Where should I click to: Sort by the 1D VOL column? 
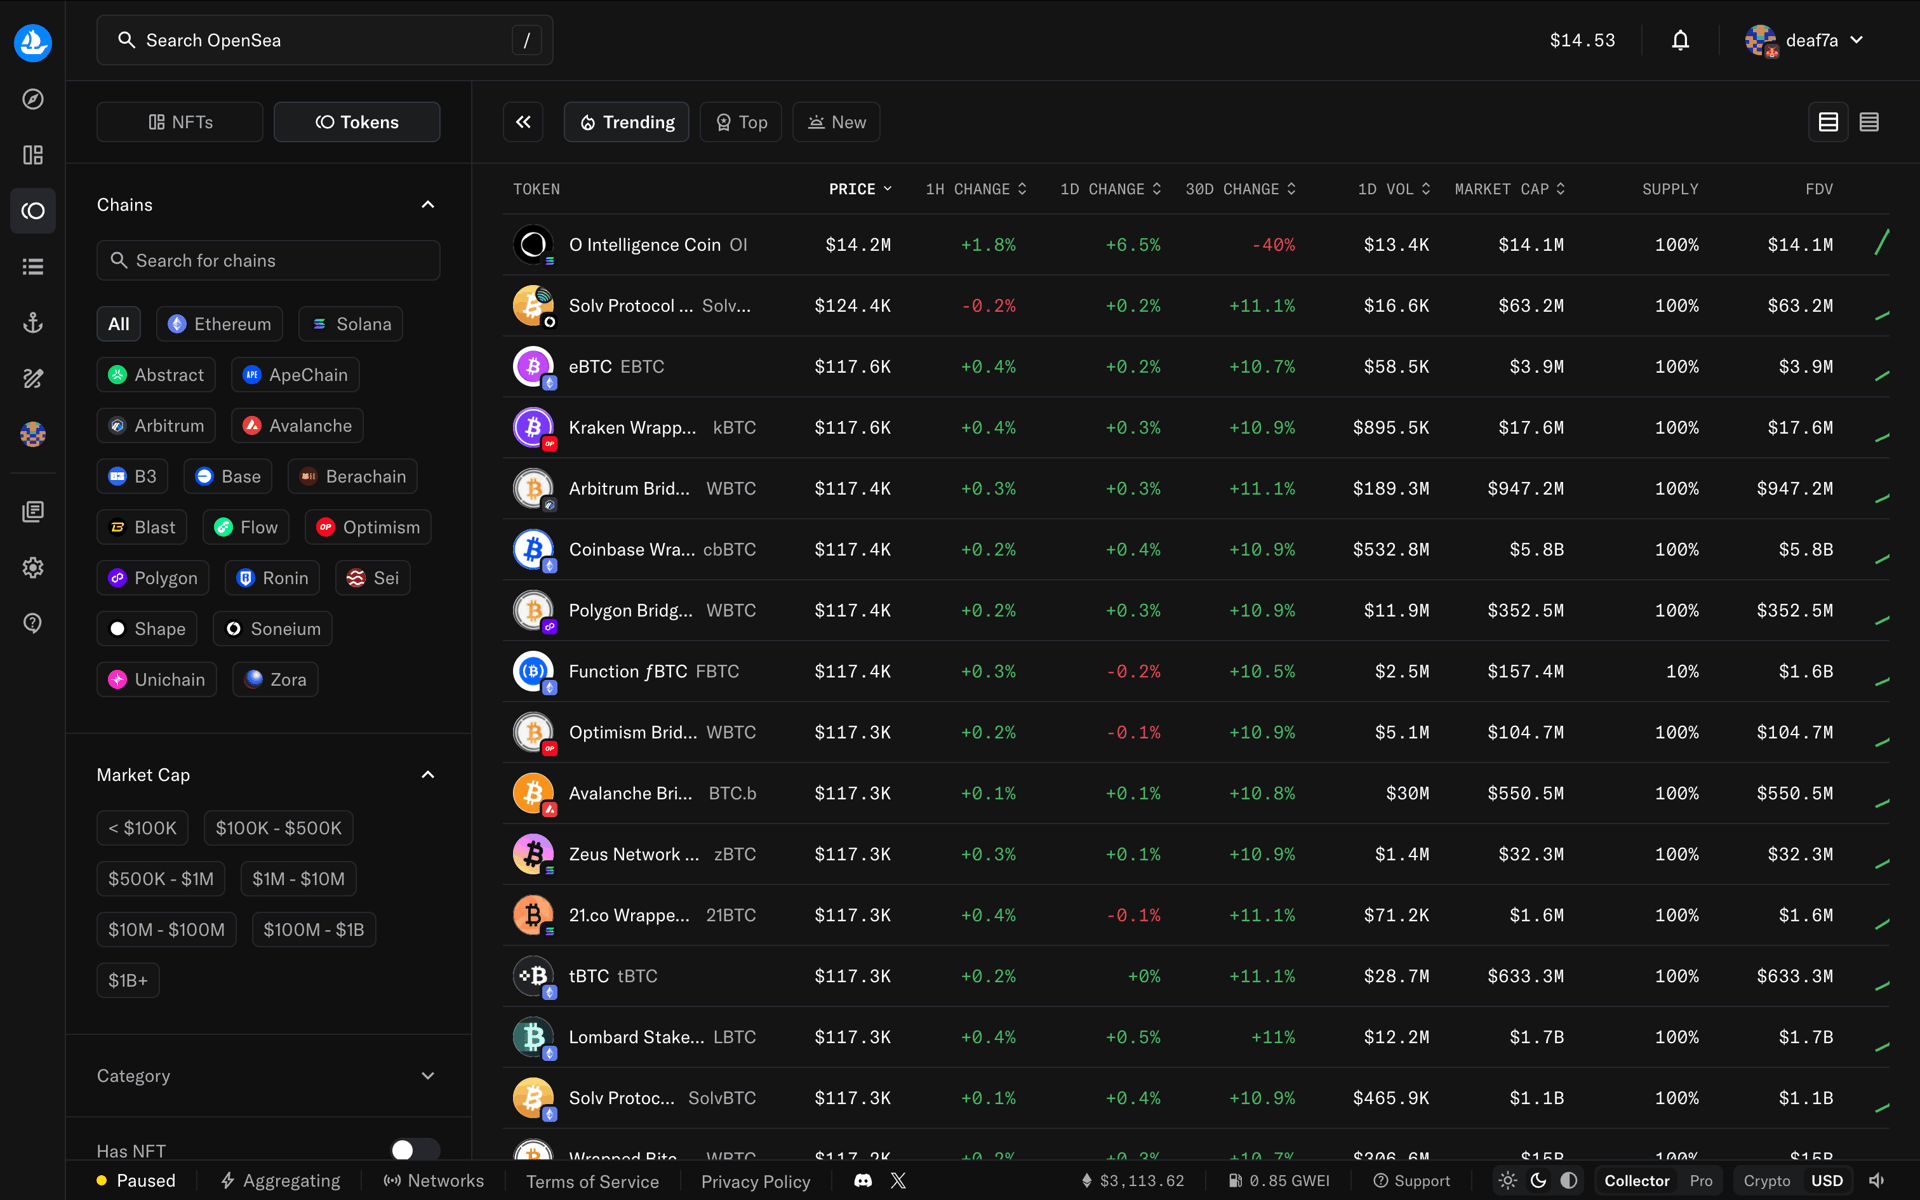pos(1394,189)
